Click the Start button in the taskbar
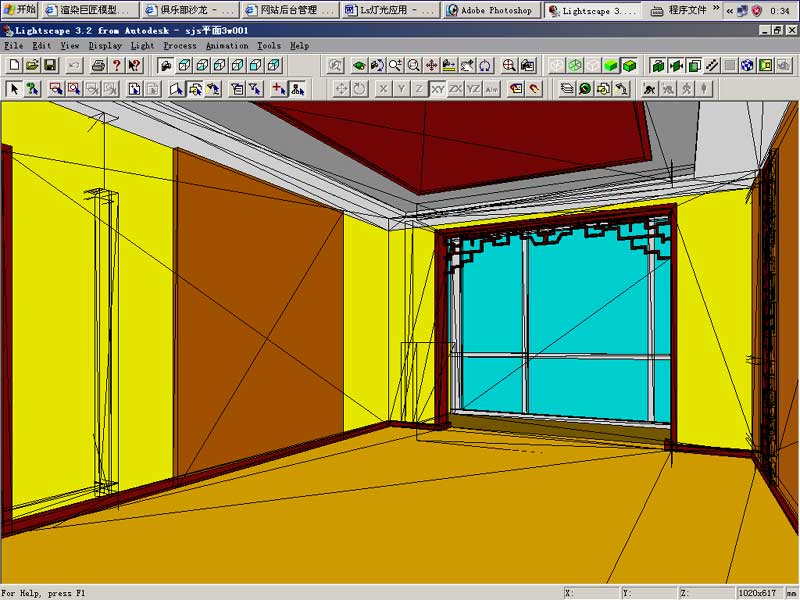 coord(20,10)
